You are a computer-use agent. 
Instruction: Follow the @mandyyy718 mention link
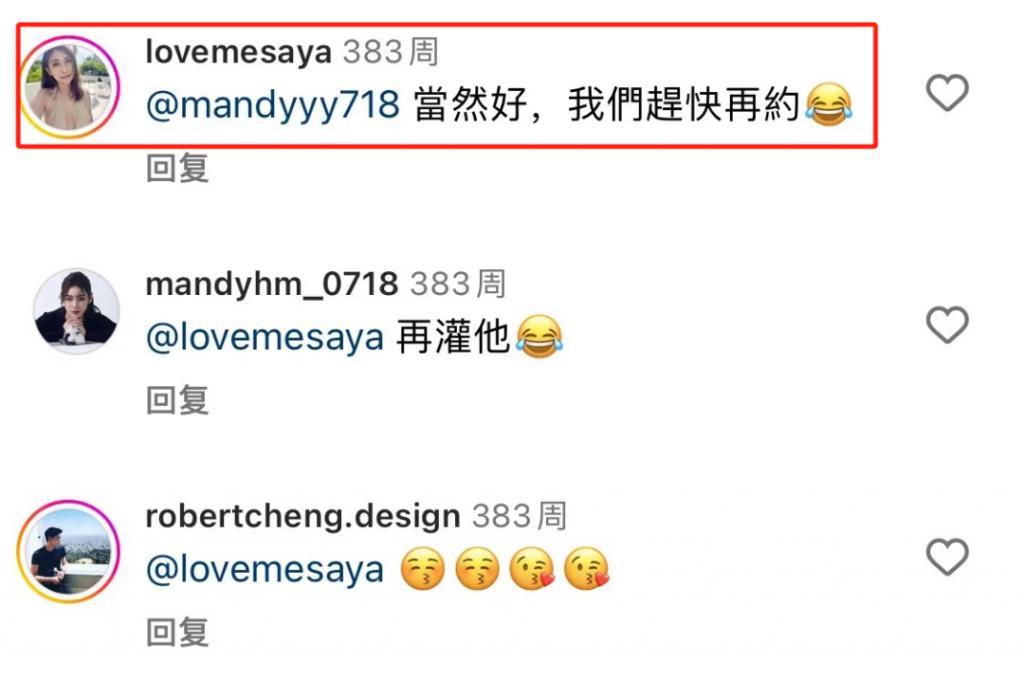(x=273, y=105)
